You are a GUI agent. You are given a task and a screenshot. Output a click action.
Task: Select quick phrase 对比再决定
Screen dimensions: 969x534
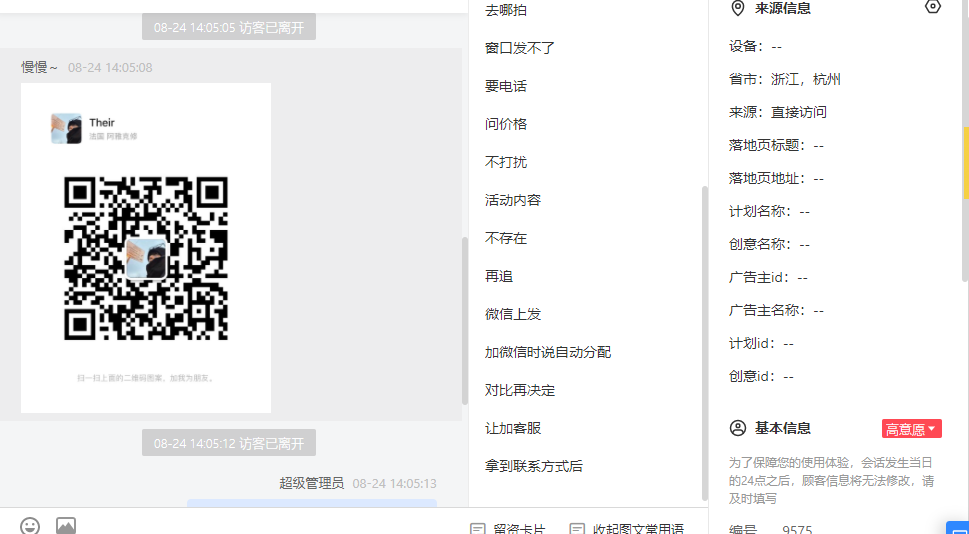tap(520, 390)
